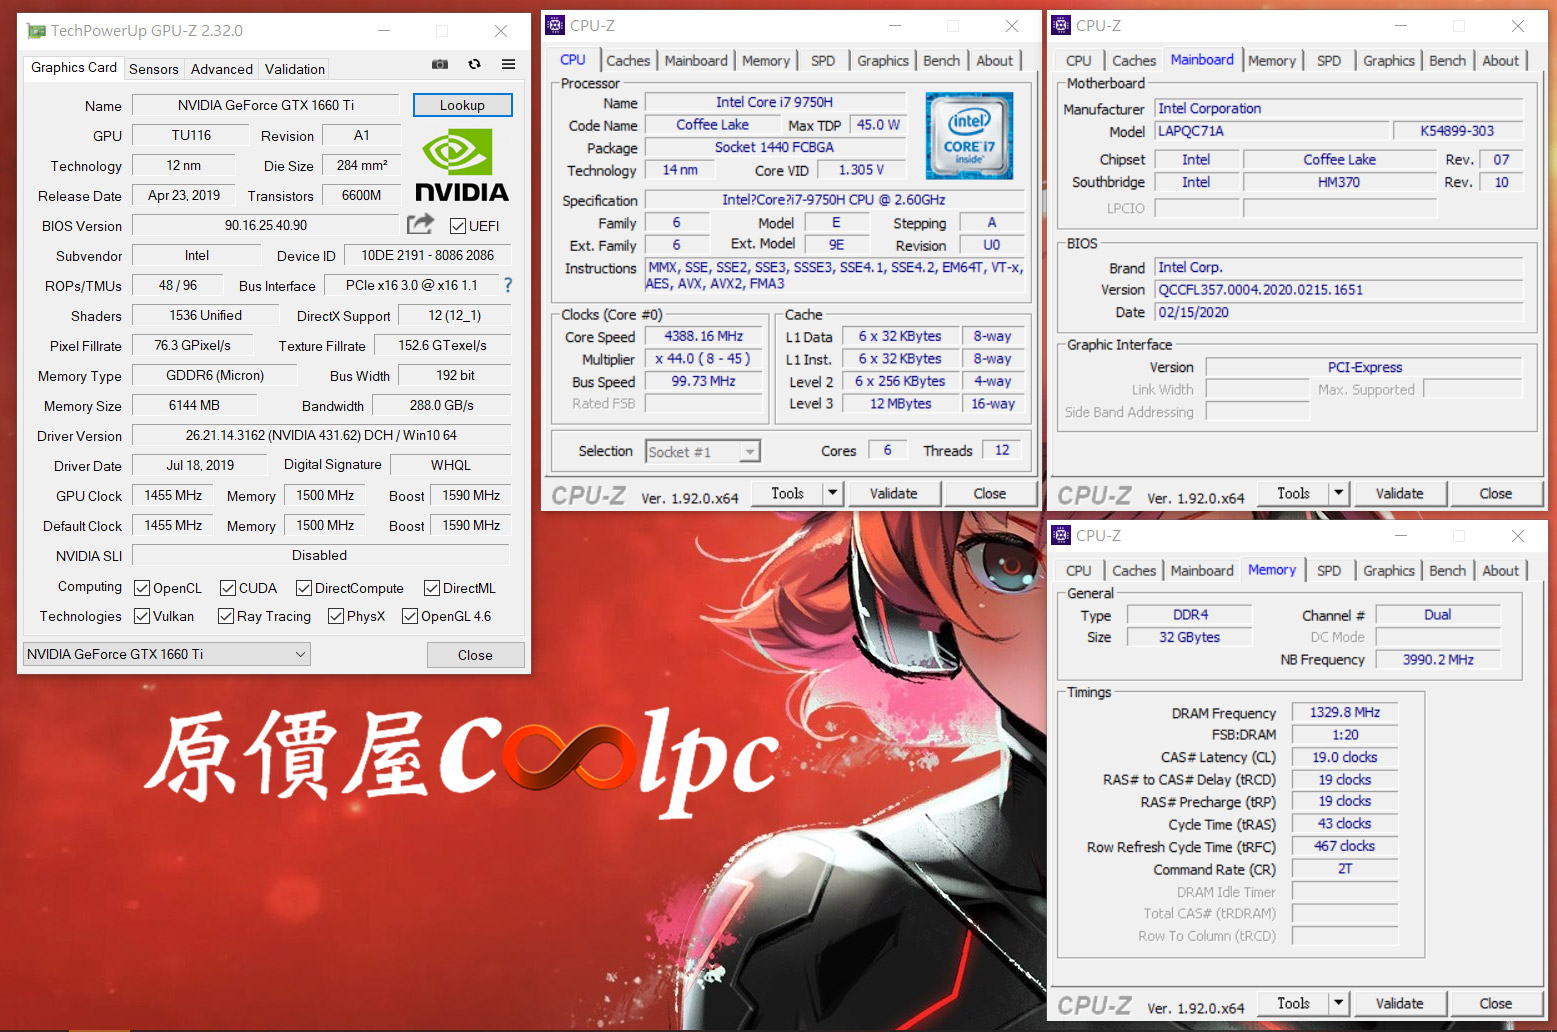This screenshot has height=1032, width=1557.
Task: Click the Bandwidth value 288.0 GB/s
Action: point(441,405)
